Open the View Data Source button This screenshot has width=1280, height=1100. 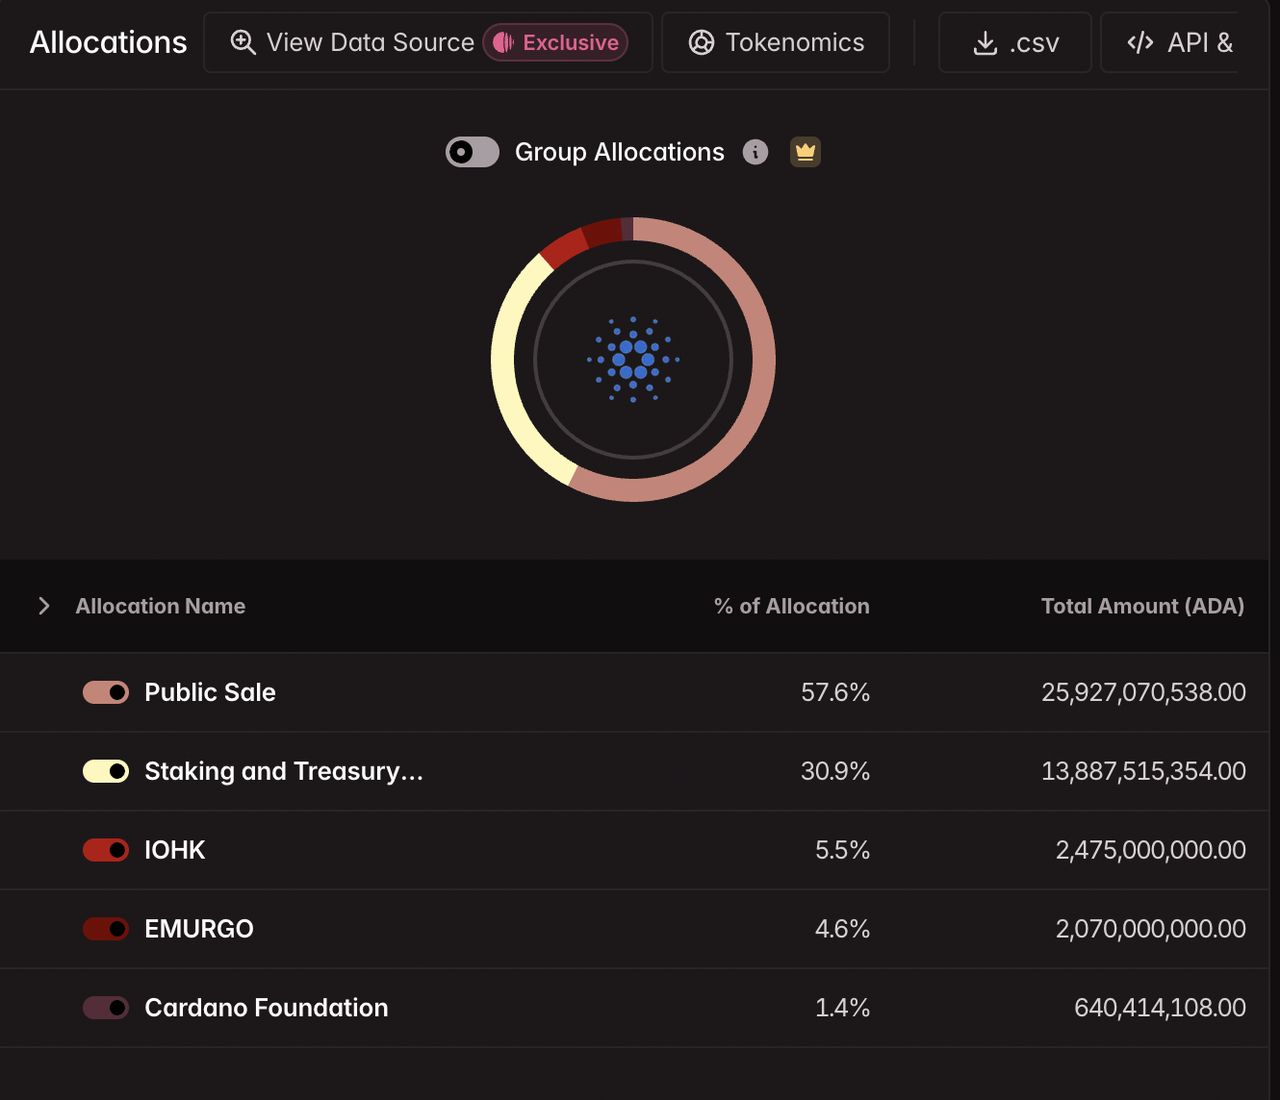[x=428, y=42]
